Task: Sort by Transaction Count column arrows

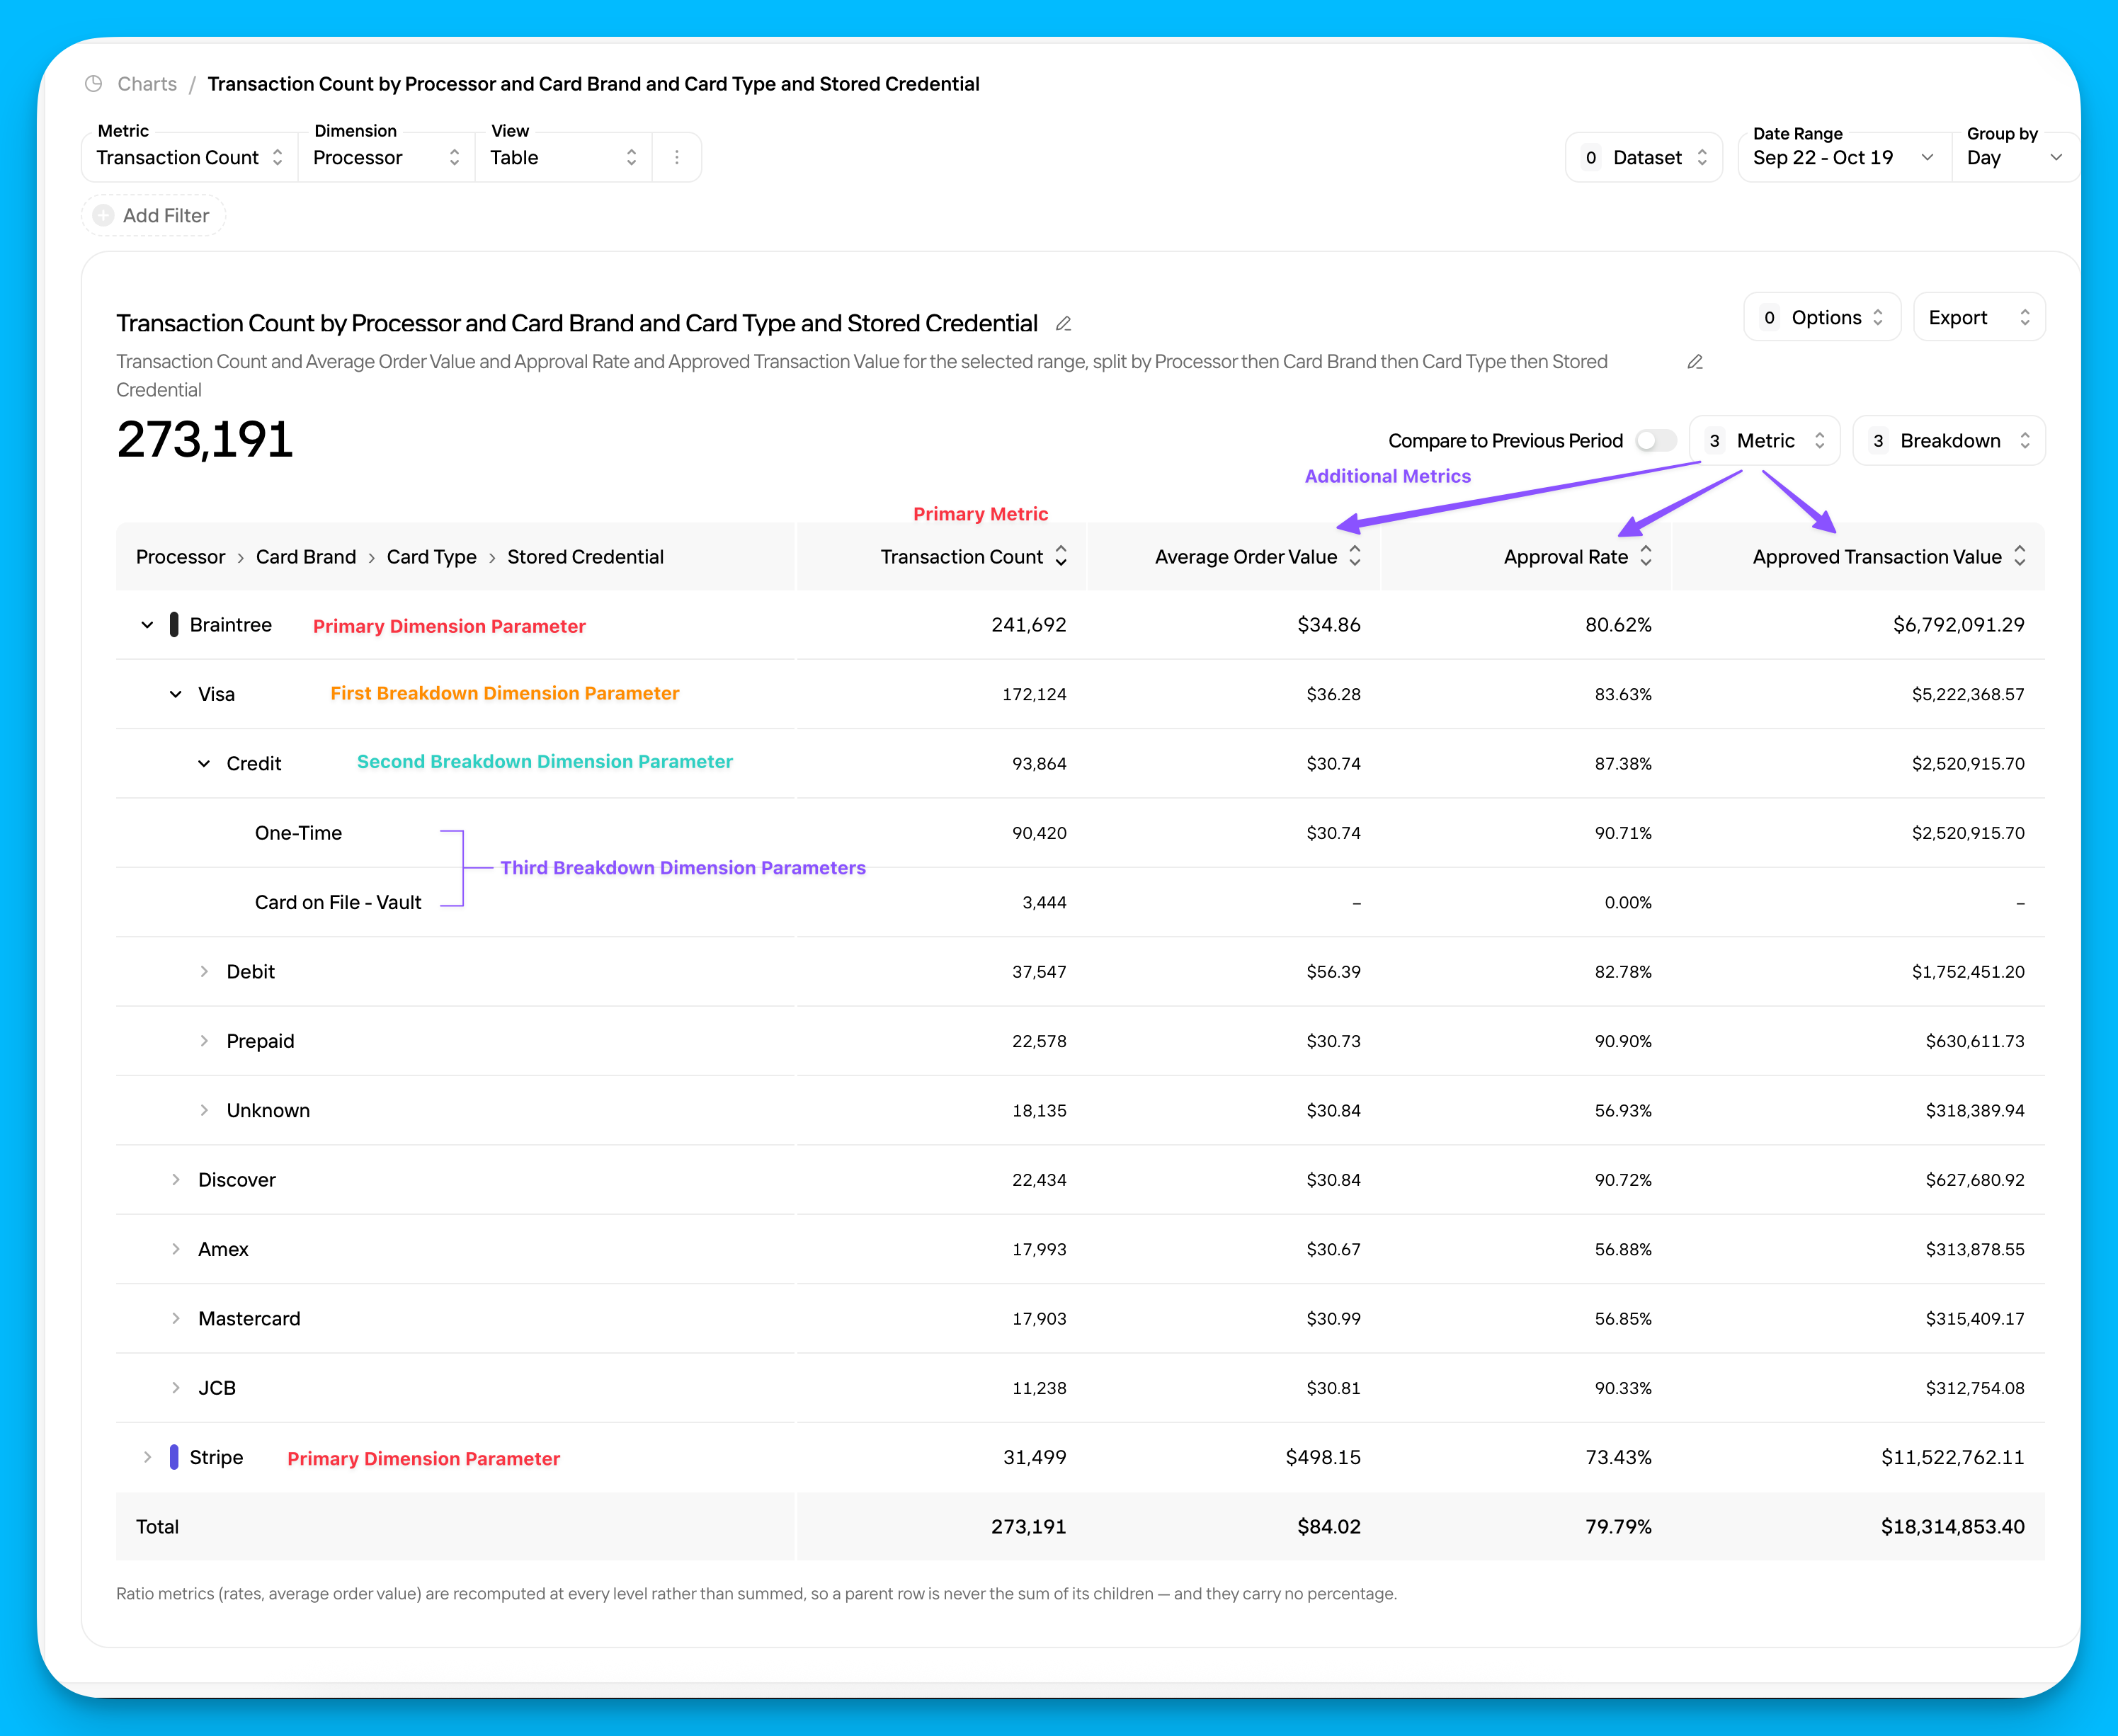Action: pos(1061,556)
